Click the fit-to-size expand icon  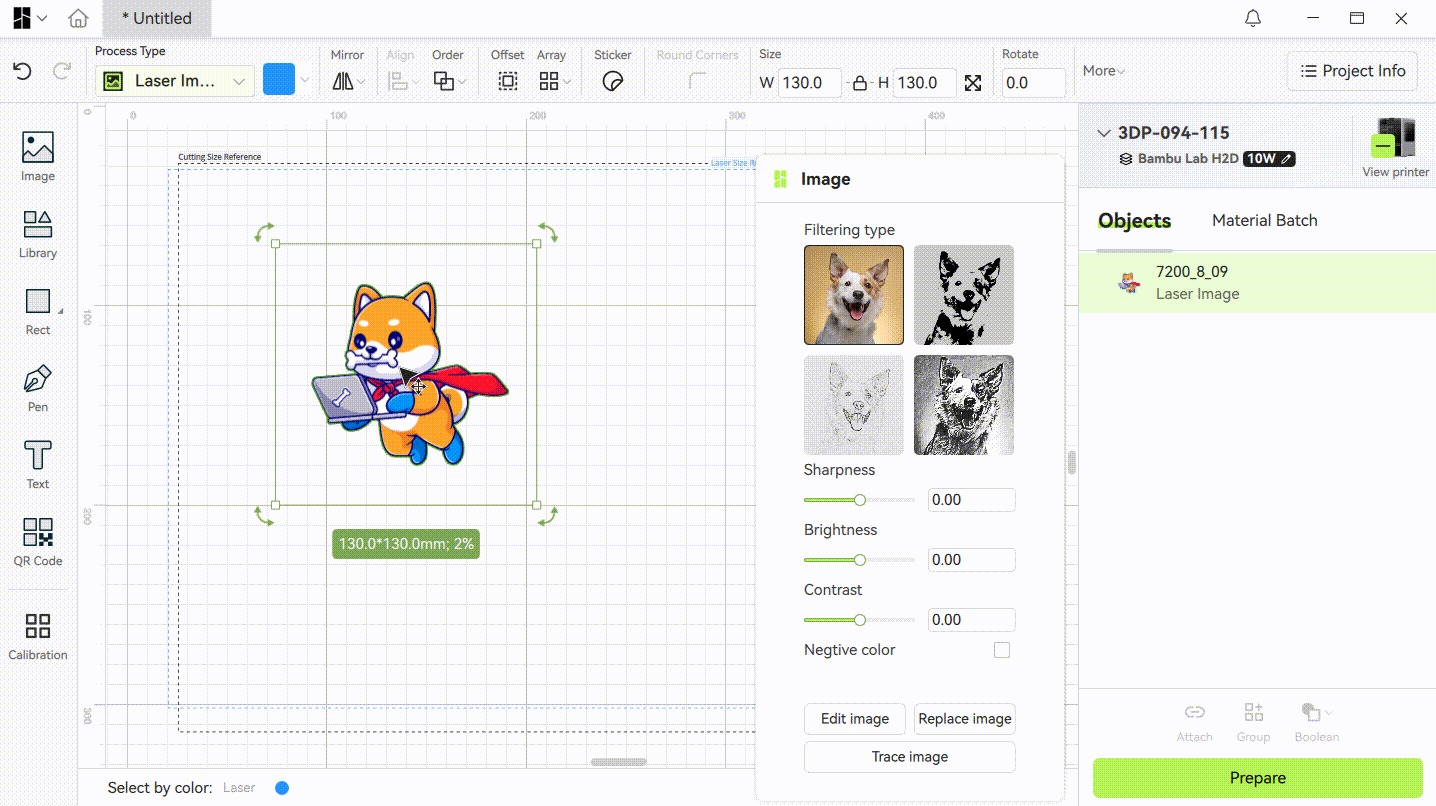tap(973, 83)
